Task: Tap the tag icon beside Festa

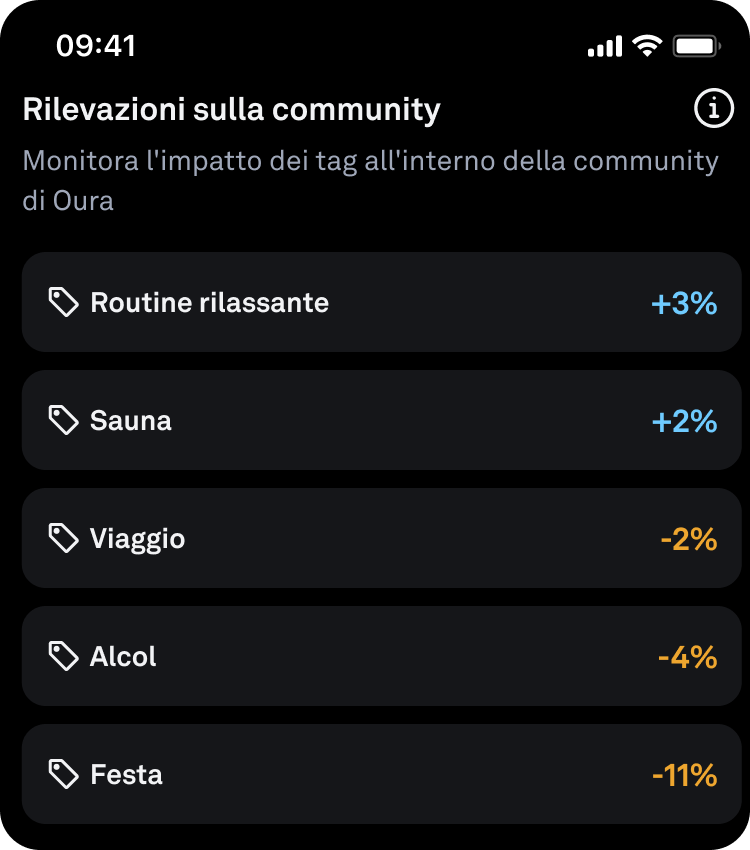Action: click(x=63, y=774)
